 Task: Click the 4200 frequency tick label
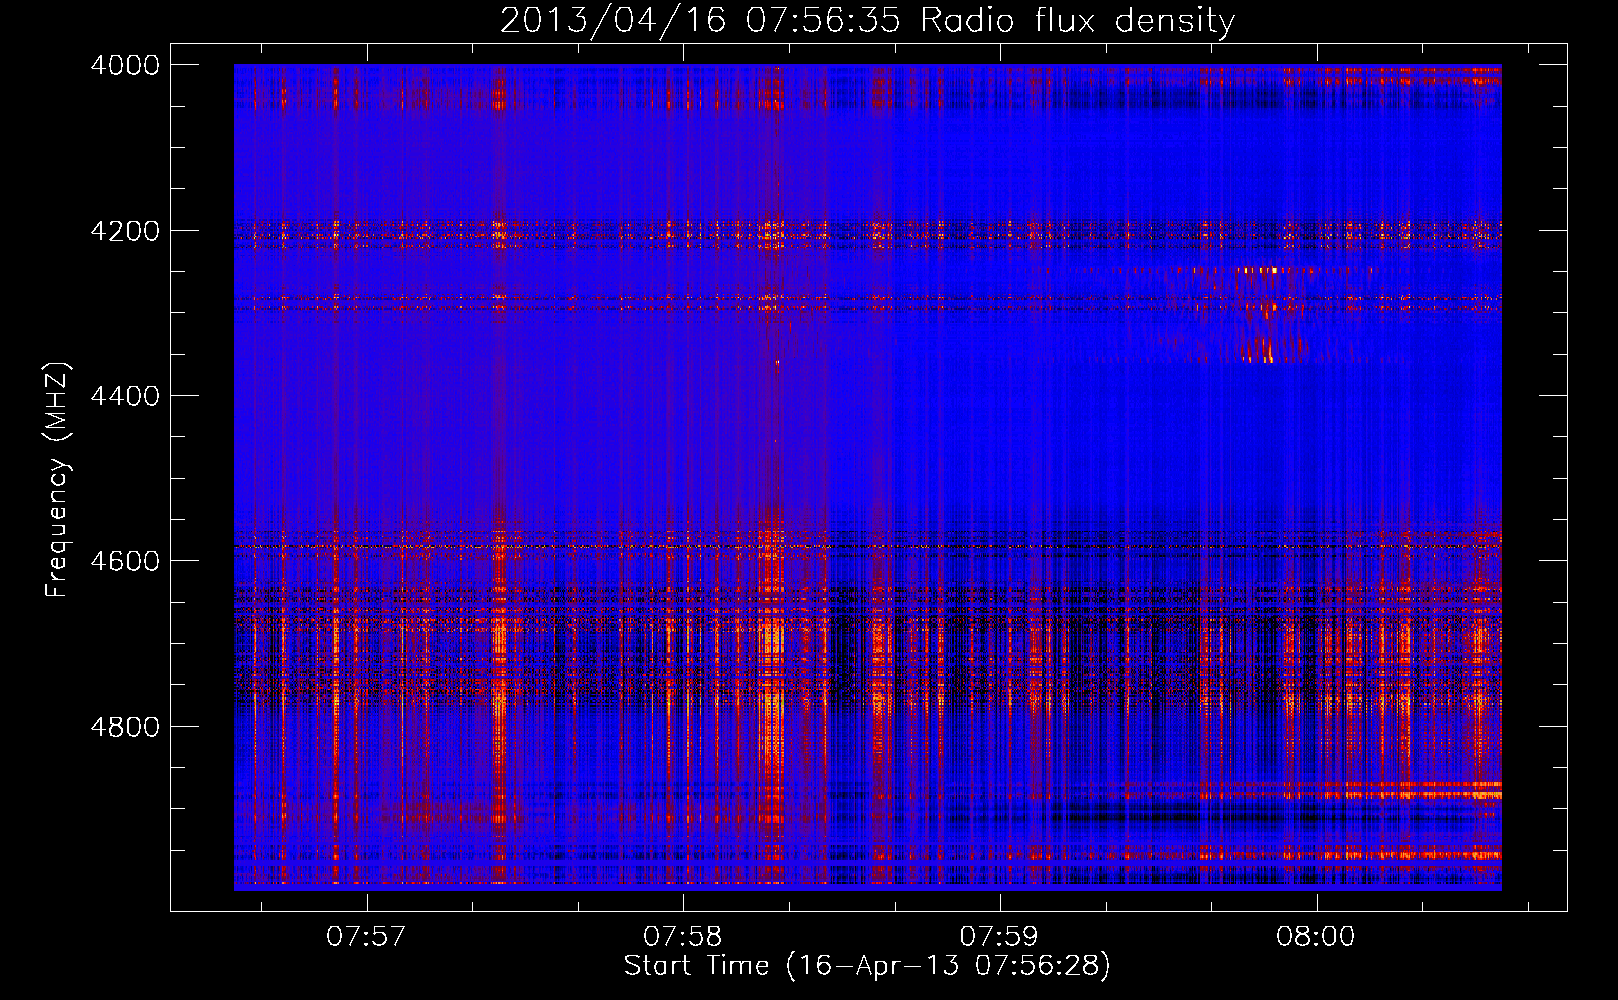(x=125, y=231)
